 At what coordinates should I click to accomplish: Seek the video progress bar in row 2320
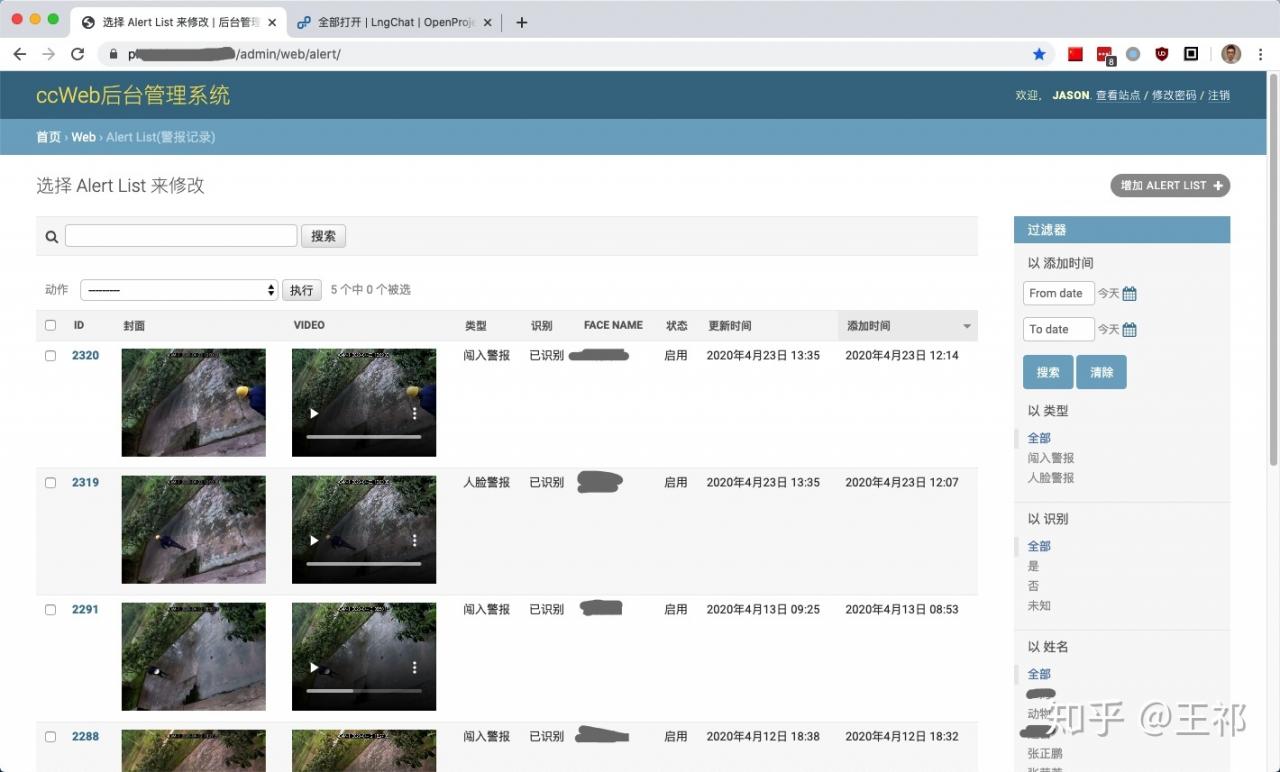363,437
